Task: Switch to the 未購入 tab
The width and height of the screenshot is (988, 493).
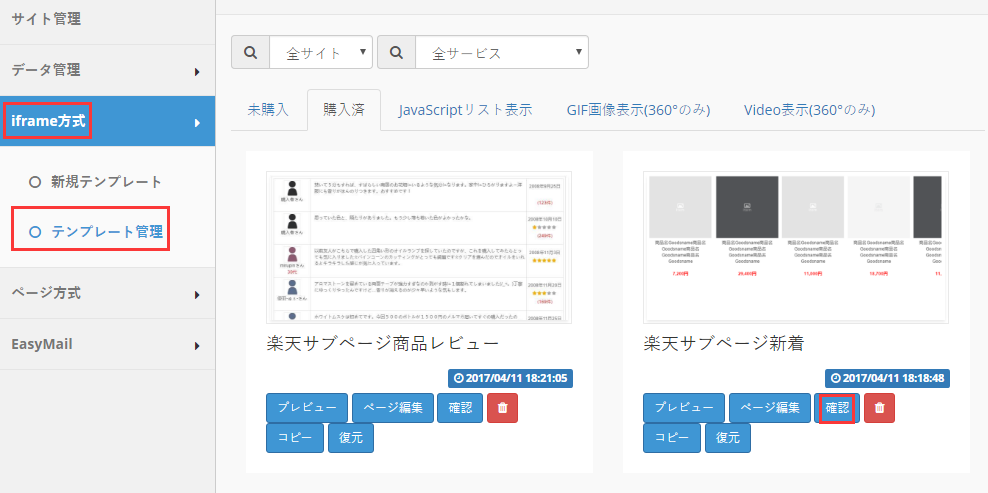Action: pos(268,110)
